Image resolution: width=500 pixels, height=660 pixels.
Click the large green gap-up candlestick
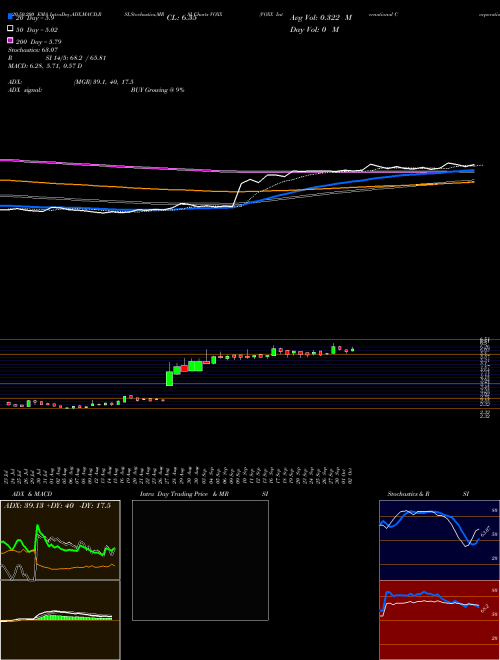tap(169, 377)
